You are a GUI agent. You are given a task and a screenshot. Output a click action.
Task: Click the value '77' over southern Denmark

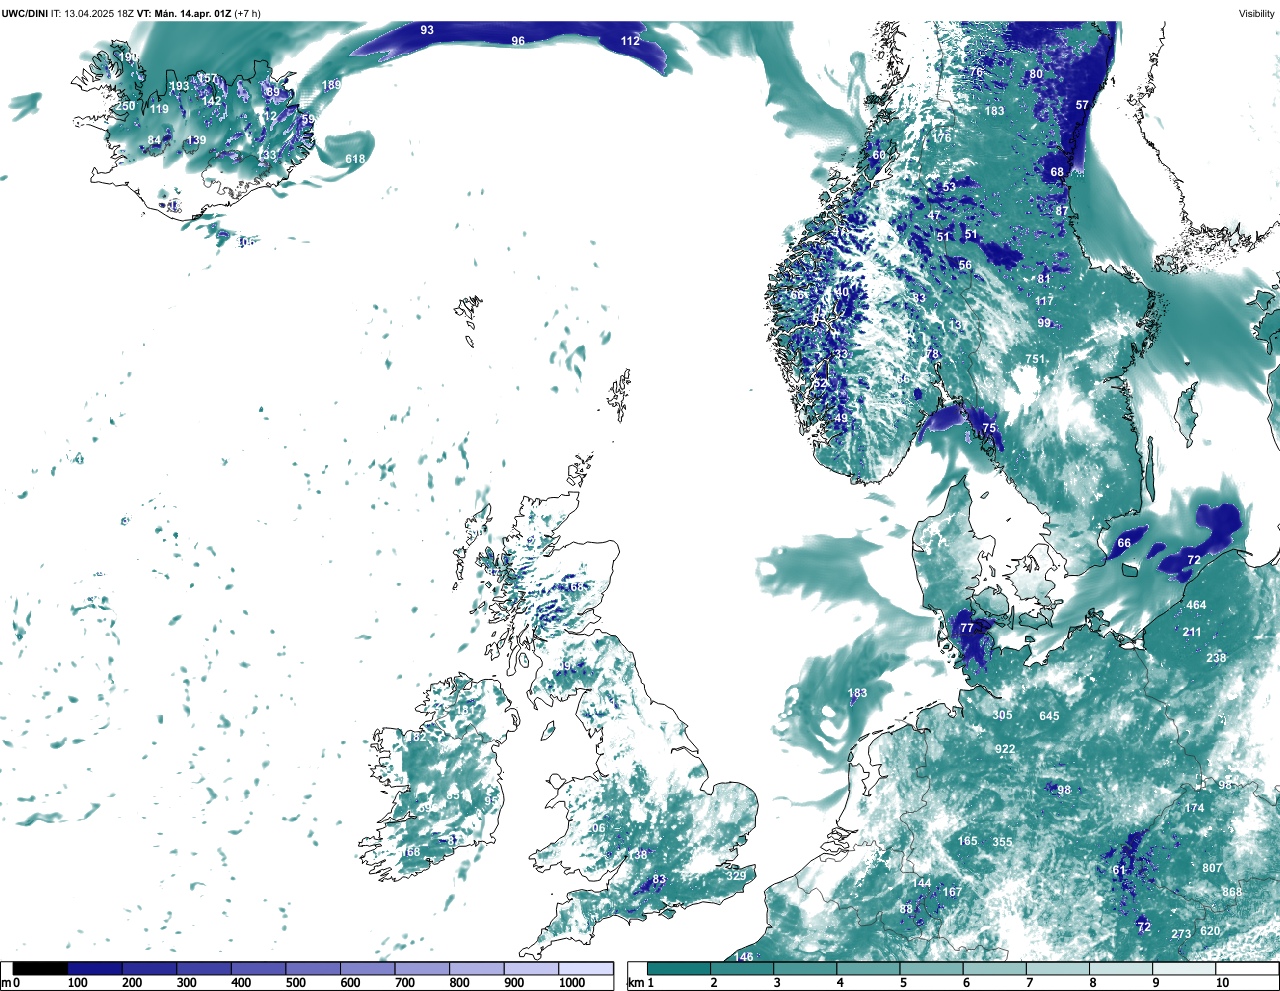point(967,628)
